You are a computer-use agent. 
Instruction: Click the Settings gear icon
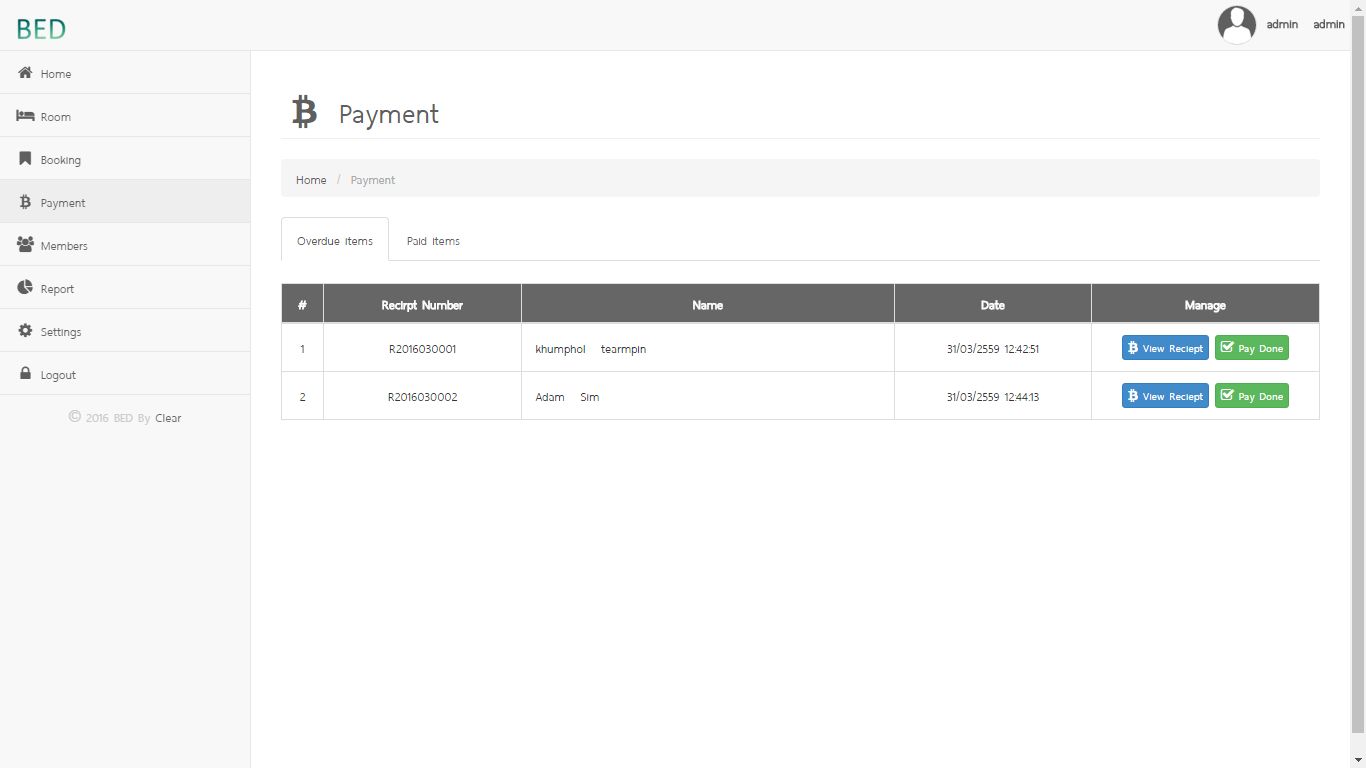click(x=25, y=331)
